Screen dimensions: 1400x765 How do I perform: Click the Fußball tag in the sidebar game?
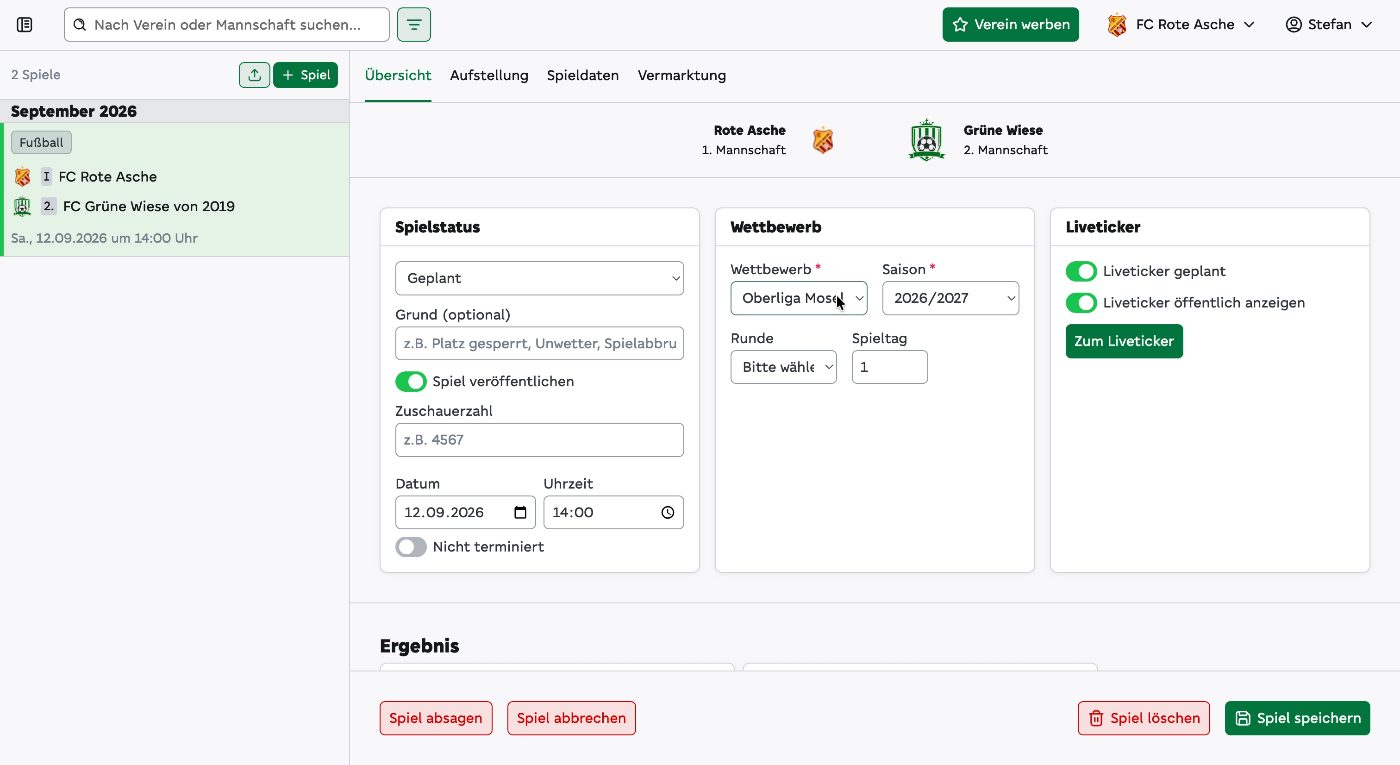41,143
